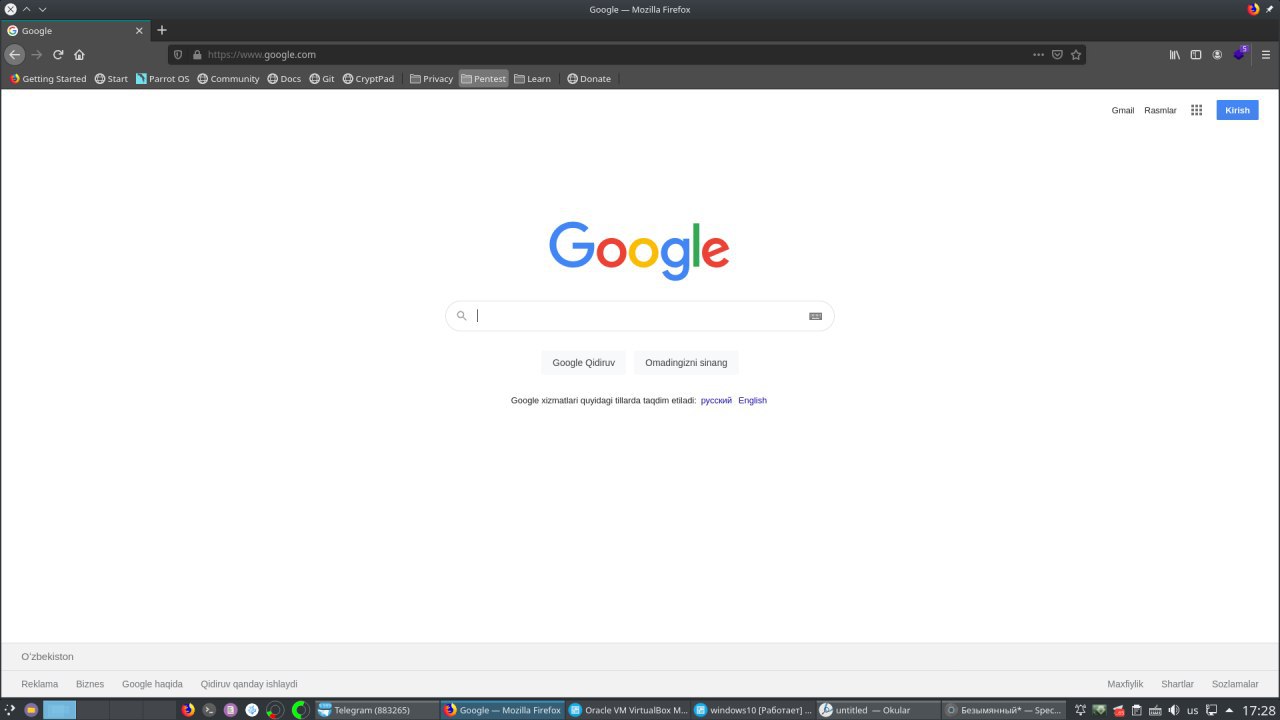
Task: Click the blue Kirish sign-in button
Action: click(1237, 110)
